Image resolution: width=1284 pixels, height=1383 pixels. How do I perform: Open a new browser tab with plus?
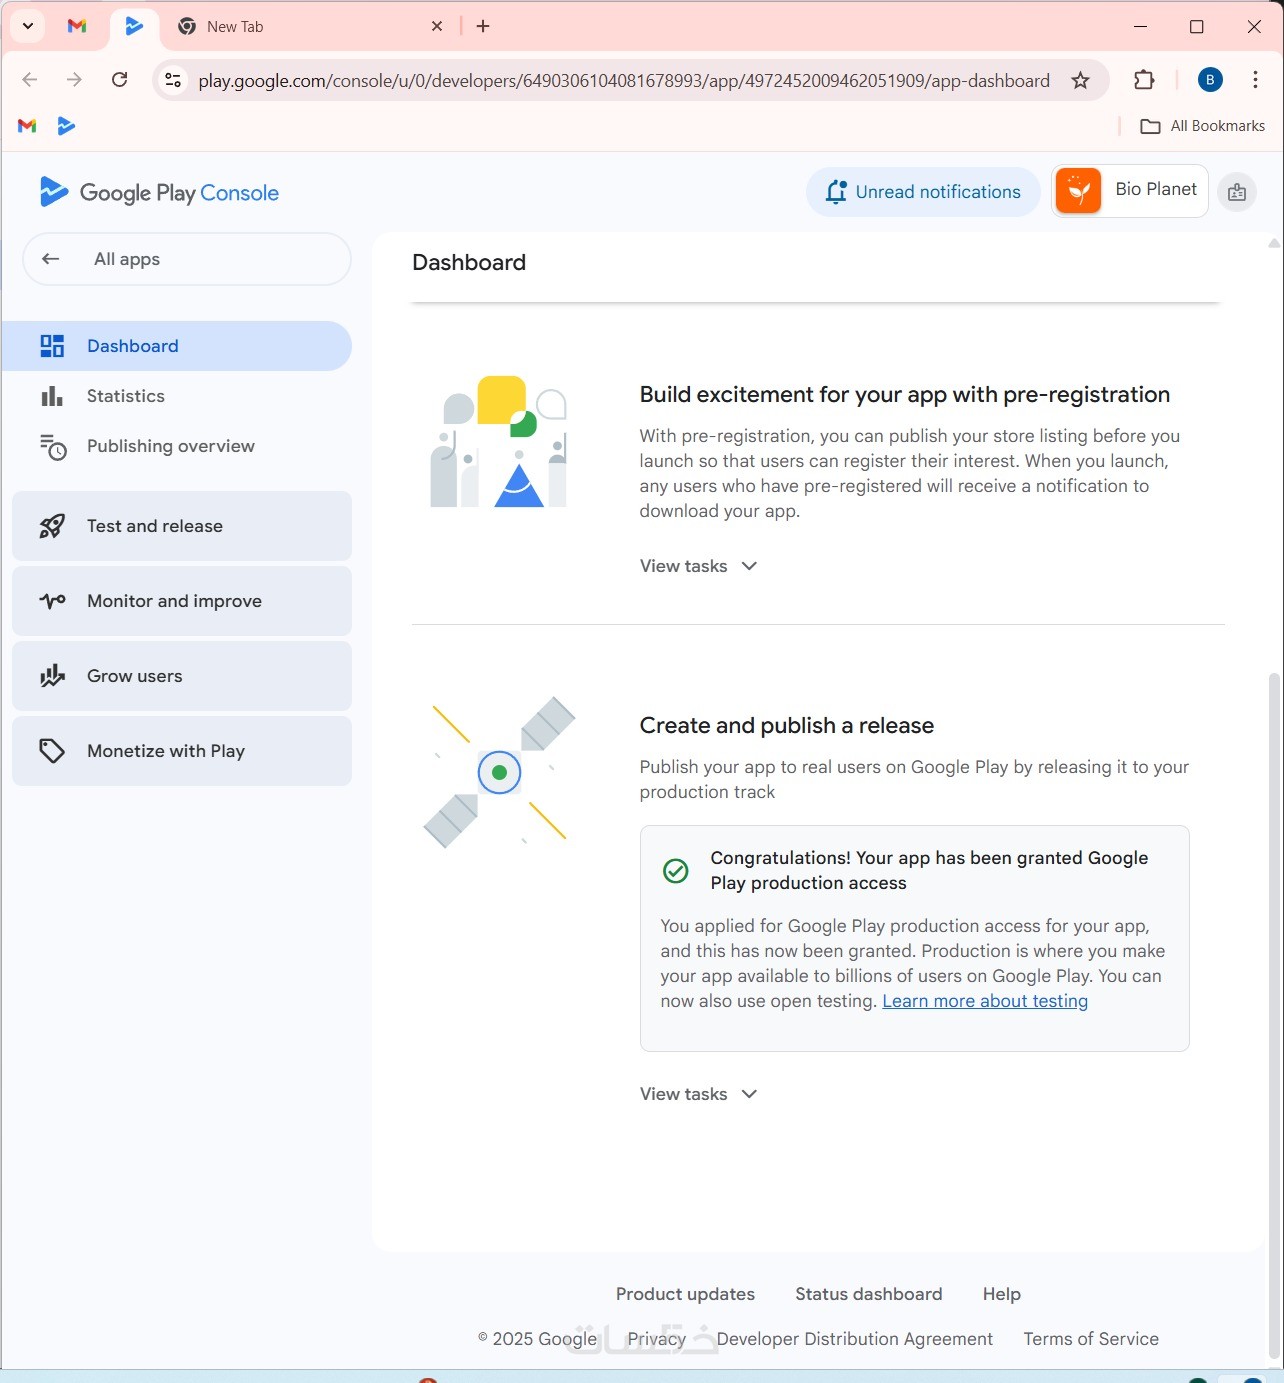483,26
